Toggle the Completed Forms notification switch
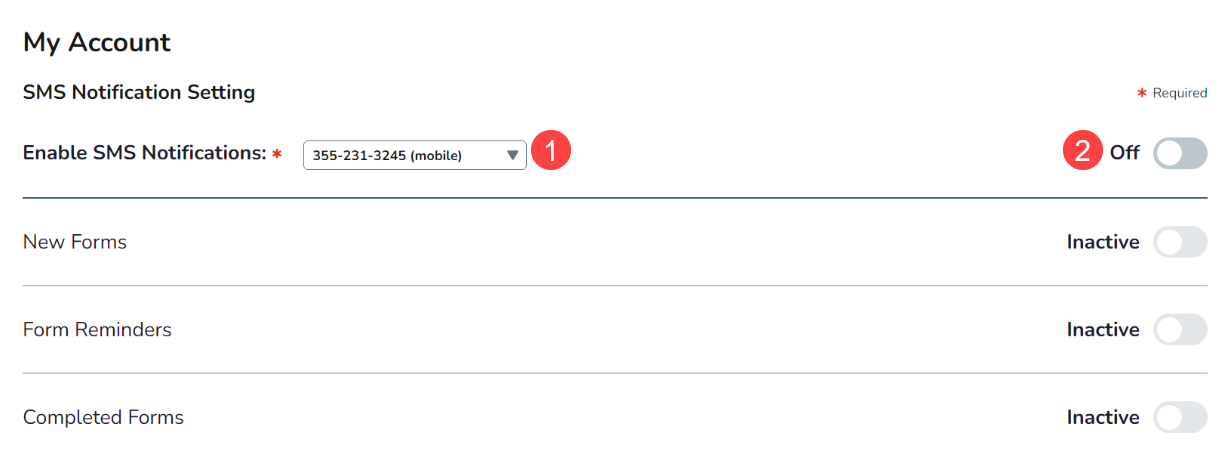This screenshot has width=1223, height=466. [1180, 417]
